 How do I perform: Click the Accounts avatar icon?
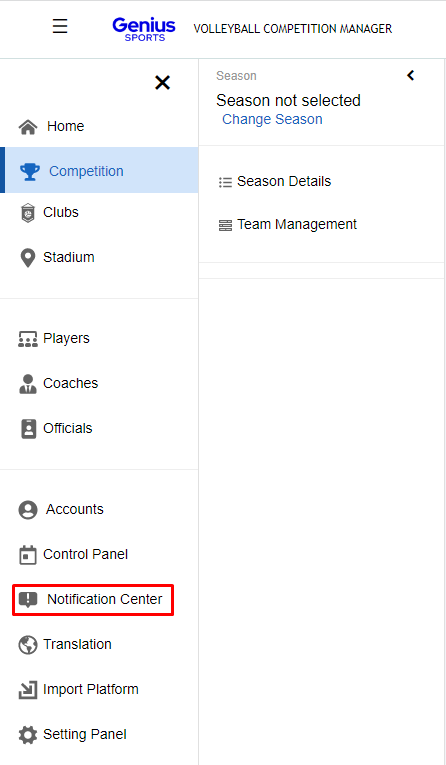pyautogui.click(x=28, y=510)
